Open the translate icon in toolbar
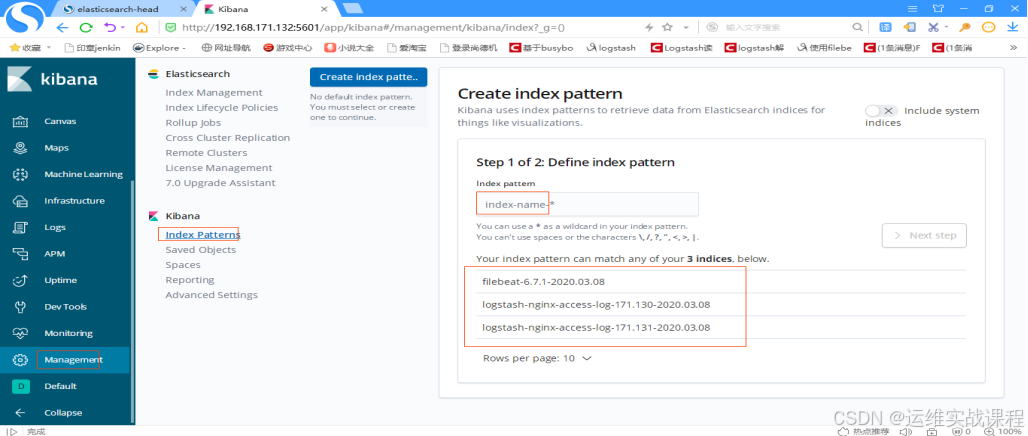The image size is (1028, 436). (x=885, y=28)
